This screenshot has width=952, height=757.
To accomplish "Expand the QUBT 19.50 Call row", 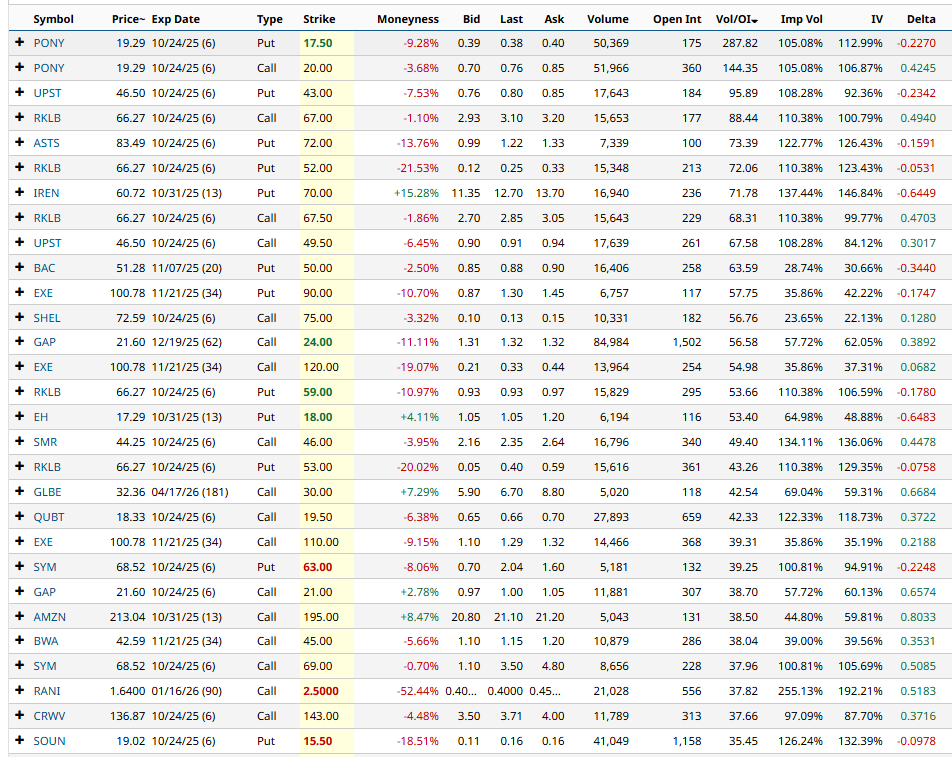I will pos(19,516).
